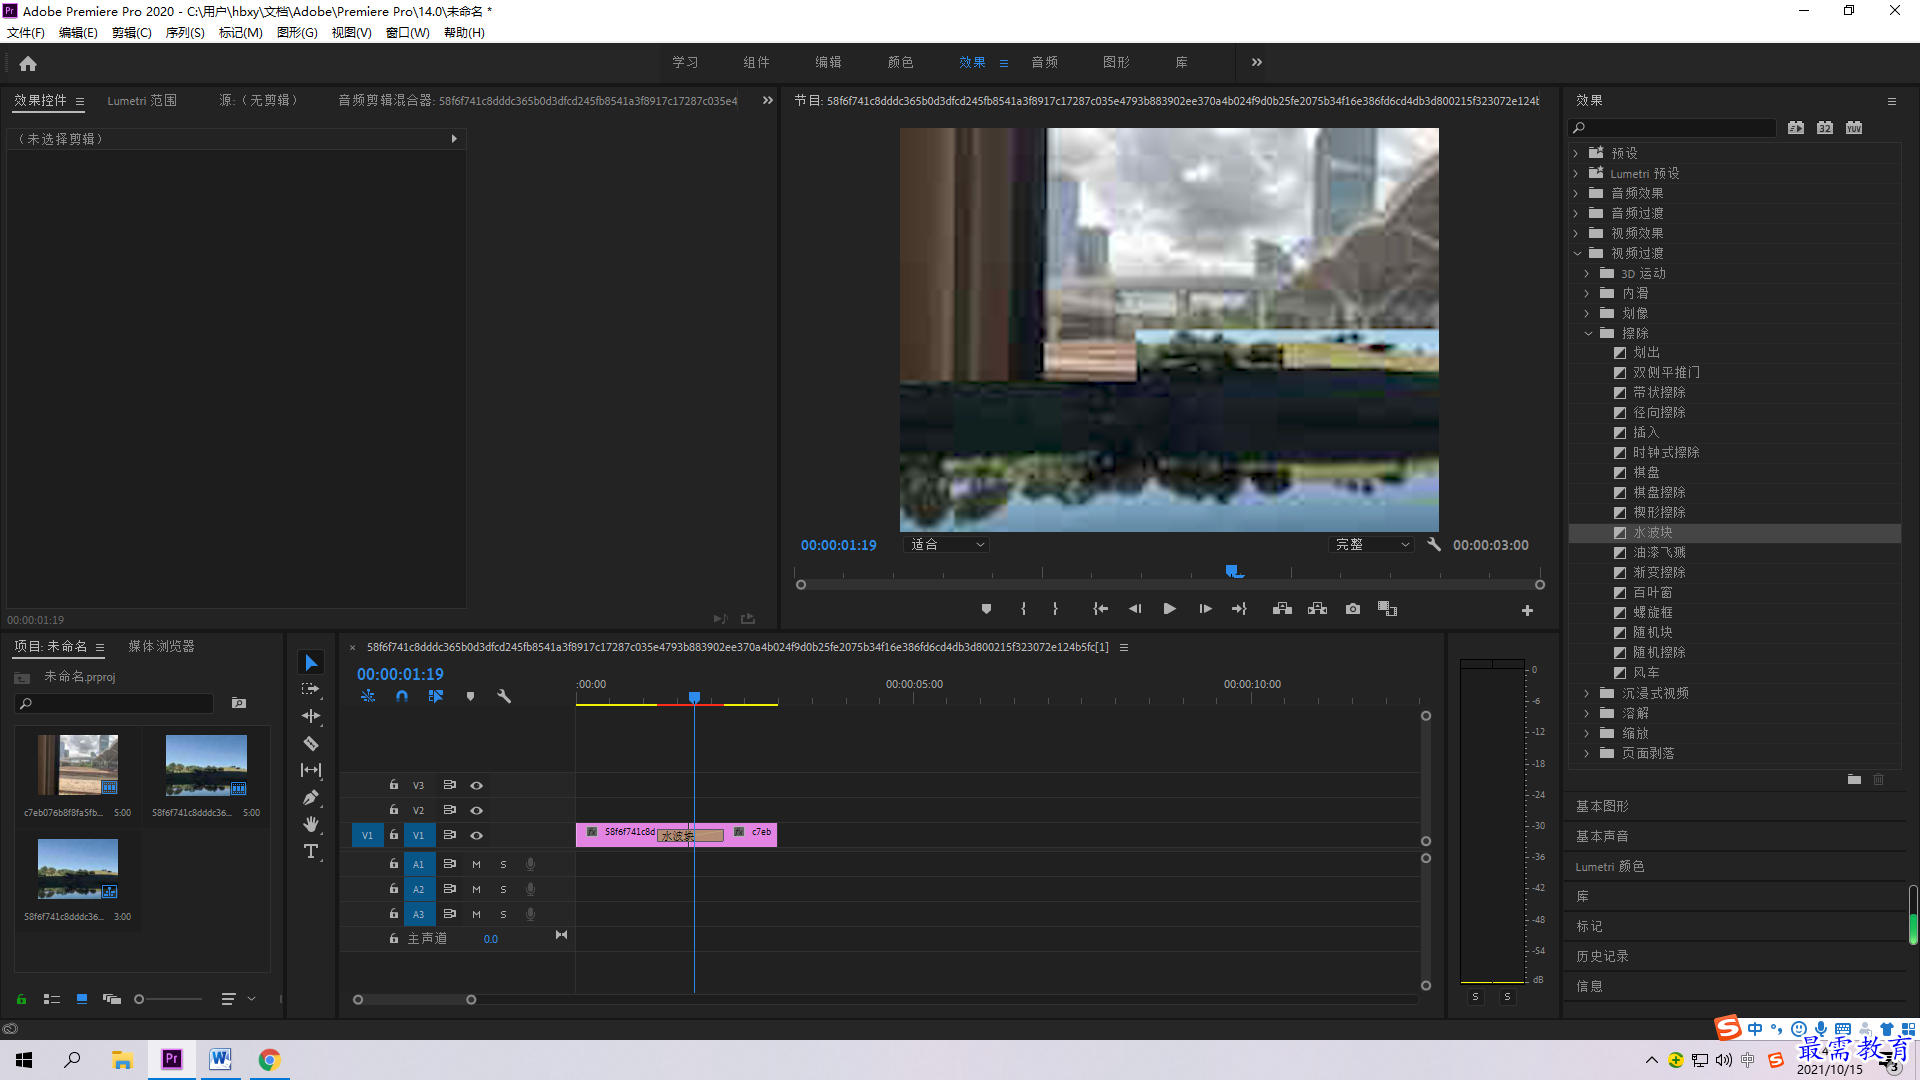The width and height of the screenshot is (1920, 1080).
Task: Expand the 音频效果 folder
Action: tap(1576, 193)
